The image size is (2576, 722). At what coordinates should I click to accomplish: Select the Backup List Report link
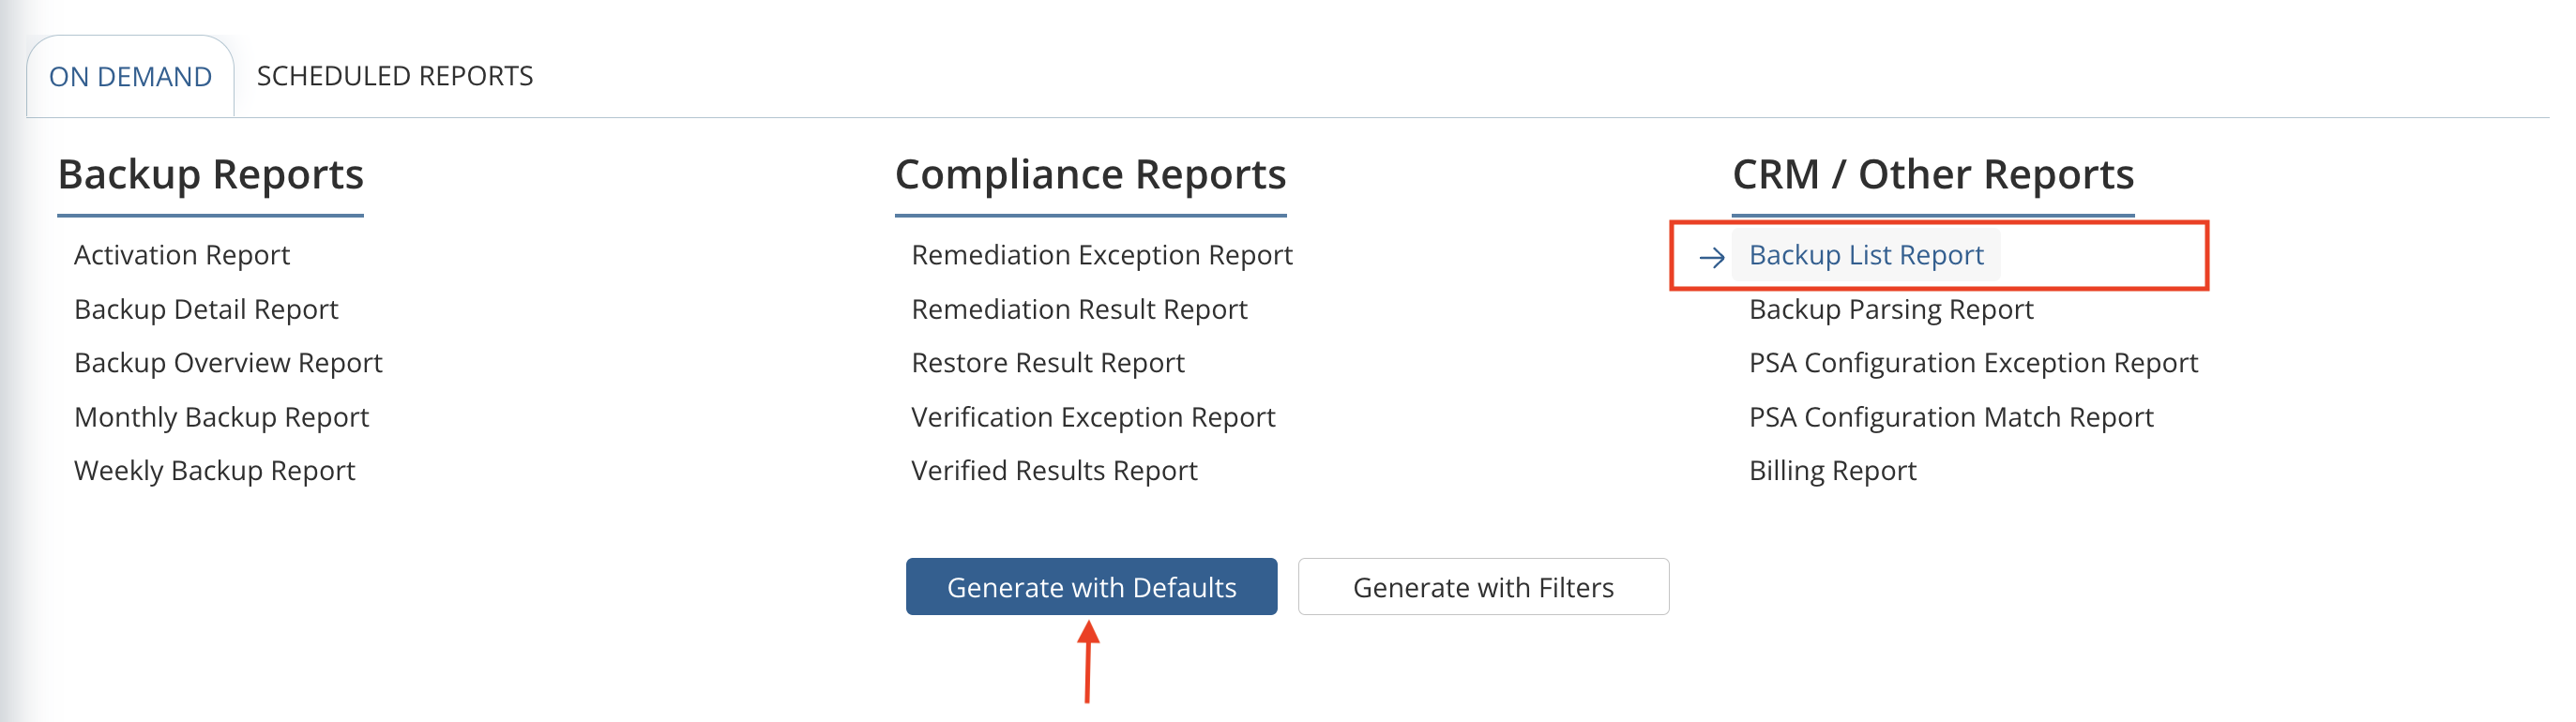pyautogui.click(x=1866, y=255)
